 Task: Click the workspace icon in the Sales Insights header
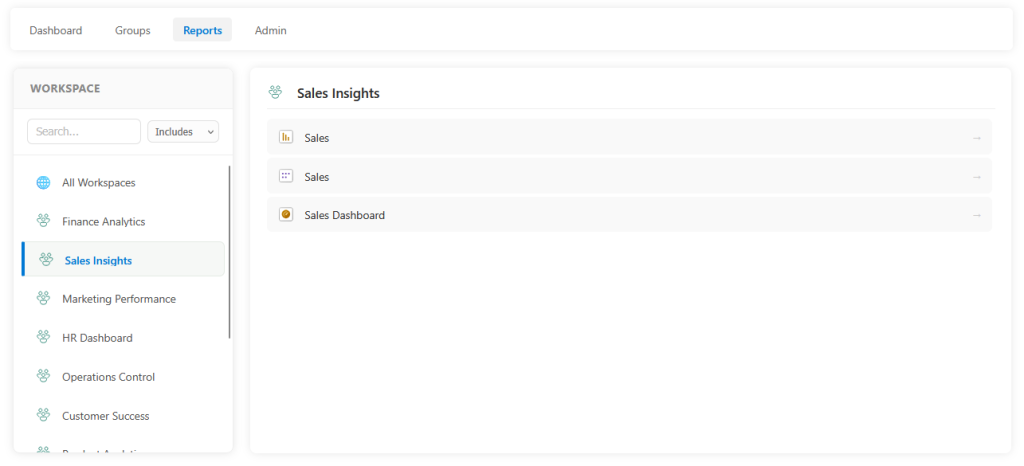coord(275,93)
